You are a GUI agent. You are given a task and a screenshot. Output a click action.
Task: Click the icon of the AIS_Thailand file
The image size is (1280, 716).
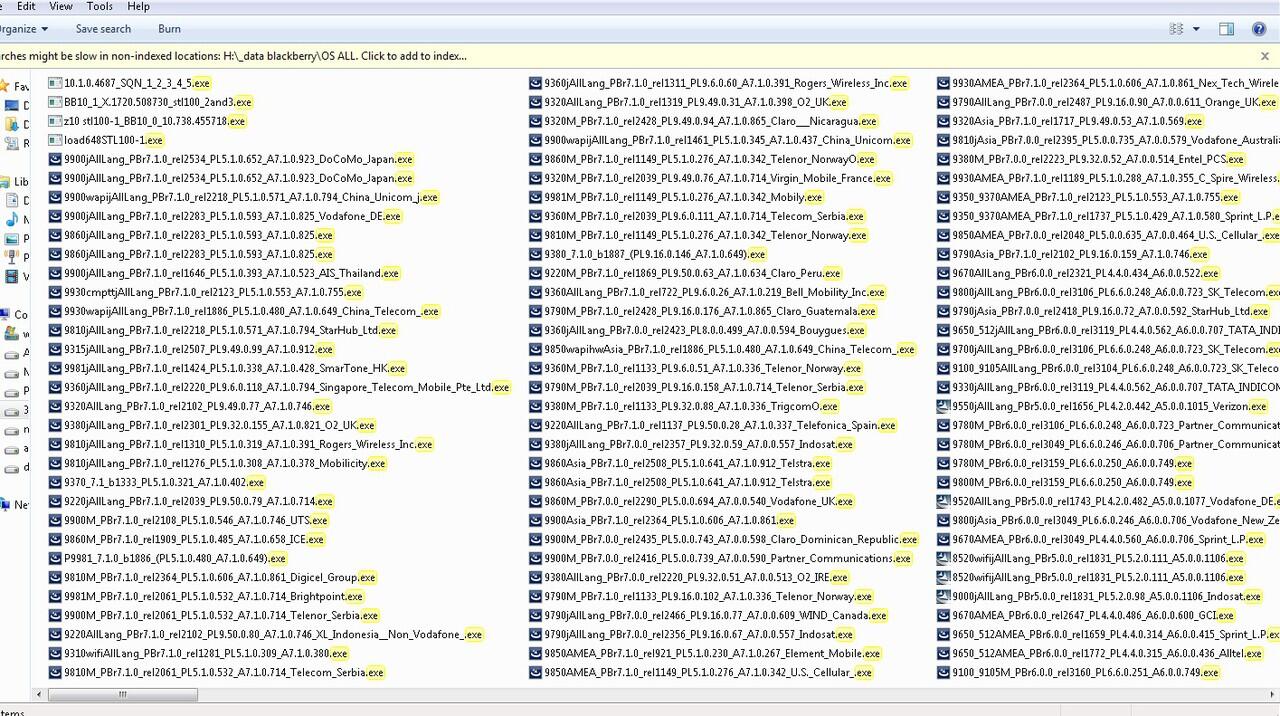[x=55, y=273]
